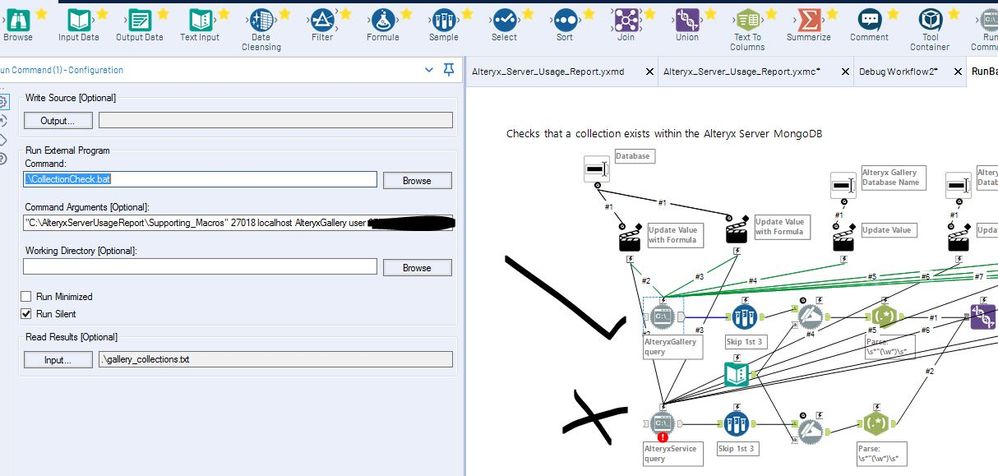
Task: Select the AlteryxService query Run Command tool on canvas
Action: click(x=662, y=423)
